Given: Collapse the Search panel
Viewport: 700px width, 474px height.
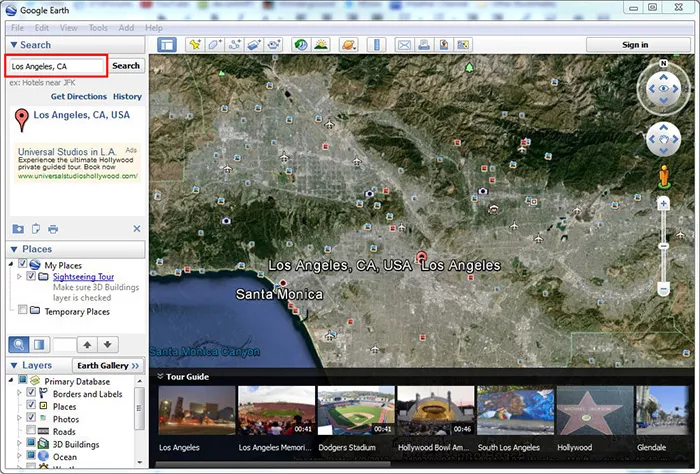Looking at the screenshot, I should (13, 45).
